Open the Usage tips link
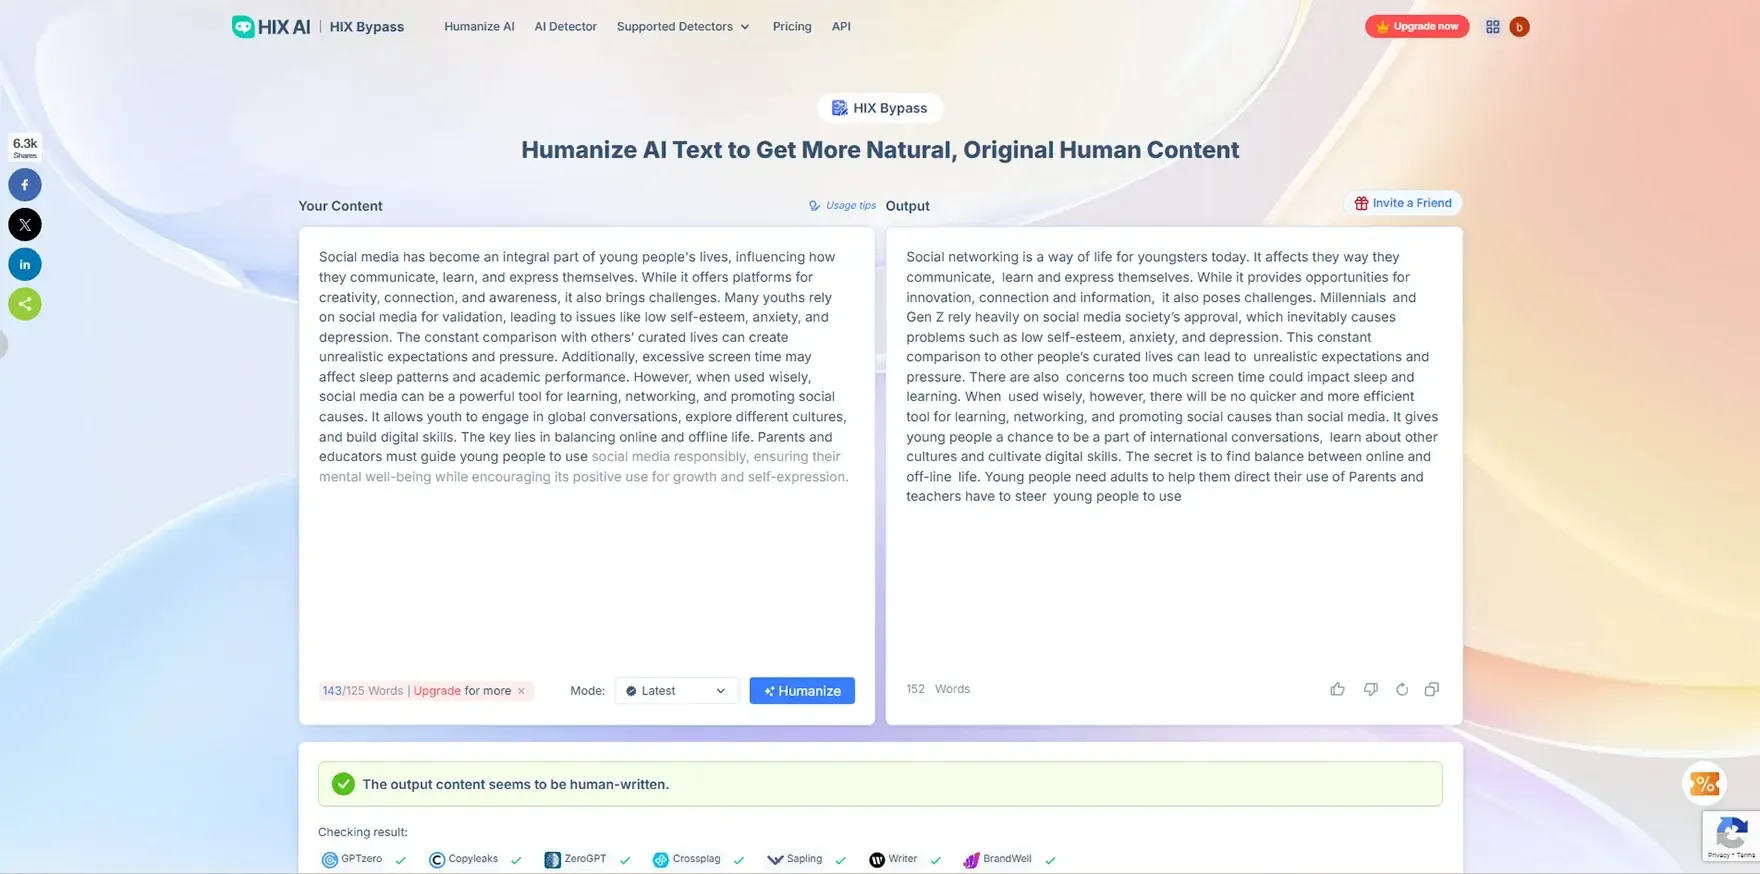This screenshot has height=874, width=1760. [842, 205]
